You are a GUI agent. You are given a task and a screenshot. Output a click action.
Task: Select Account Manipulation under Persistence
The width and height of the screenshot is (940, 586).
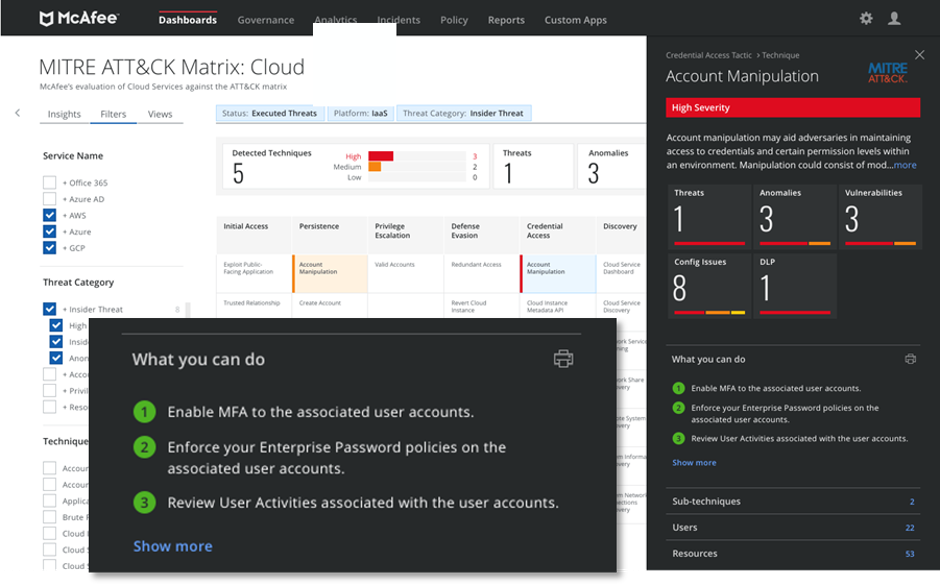(330, 274)
